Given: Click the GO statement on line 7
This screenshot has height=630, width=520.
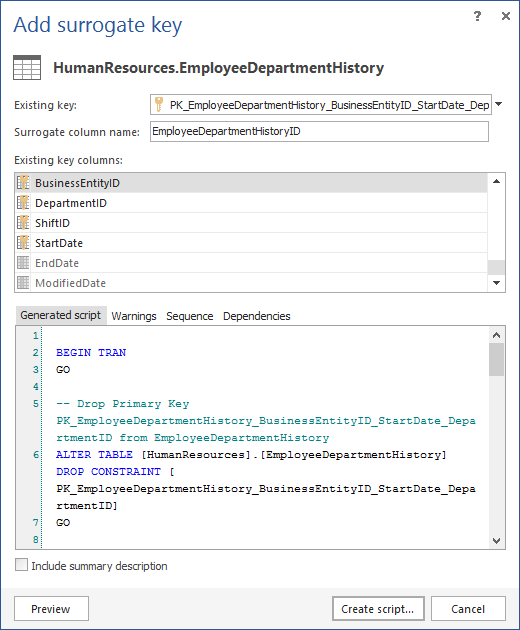Looking at the screenshot, I should tap(63, 523).
